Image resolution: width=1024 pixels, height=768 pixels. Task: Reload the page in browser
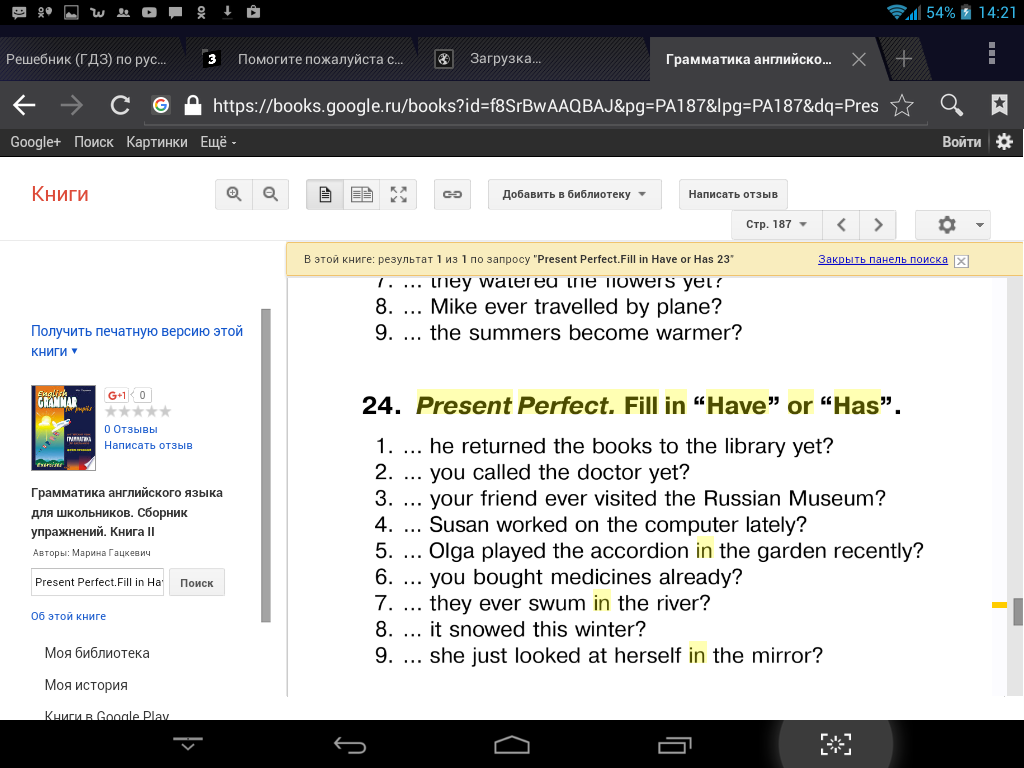pos(120,106)
